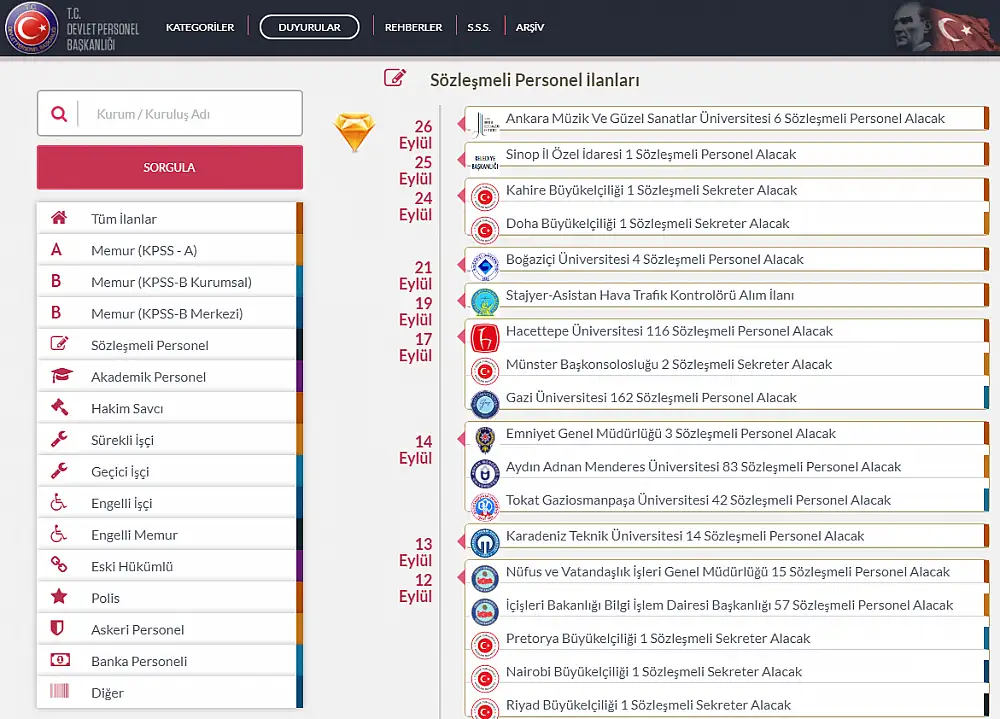The image size is (1000, 719).
Task: Click the Hacettepe Üniversitesi red logo
Action: coord(485,338)
